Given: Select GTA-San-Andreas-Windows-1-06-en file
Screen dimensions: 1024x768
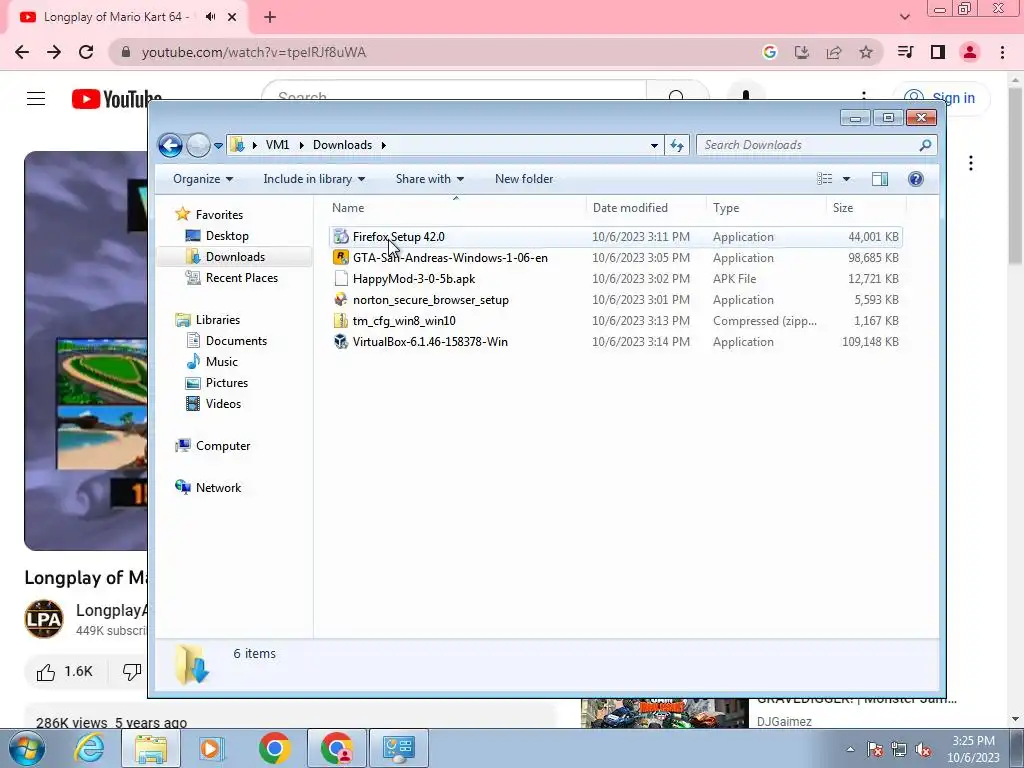Looking at the screenshot, I should click(x=616, y=258).
